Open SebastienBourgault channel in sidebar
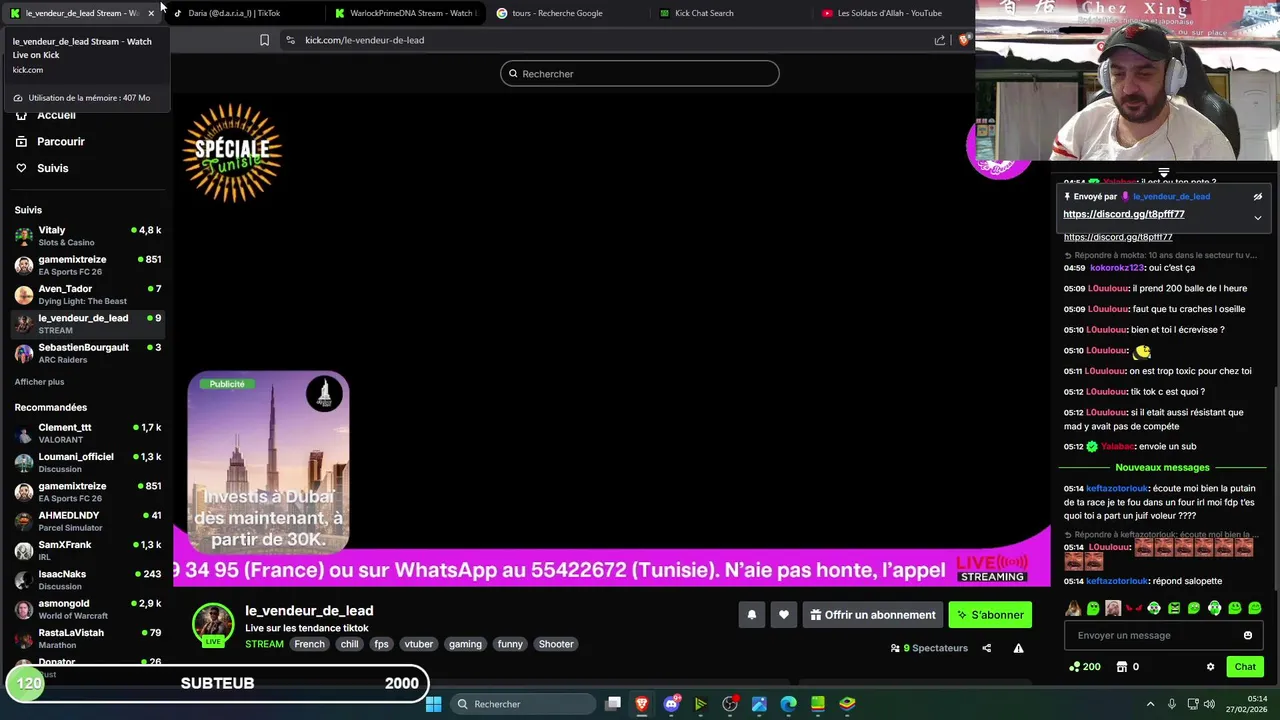 click(x=86, y=353)
